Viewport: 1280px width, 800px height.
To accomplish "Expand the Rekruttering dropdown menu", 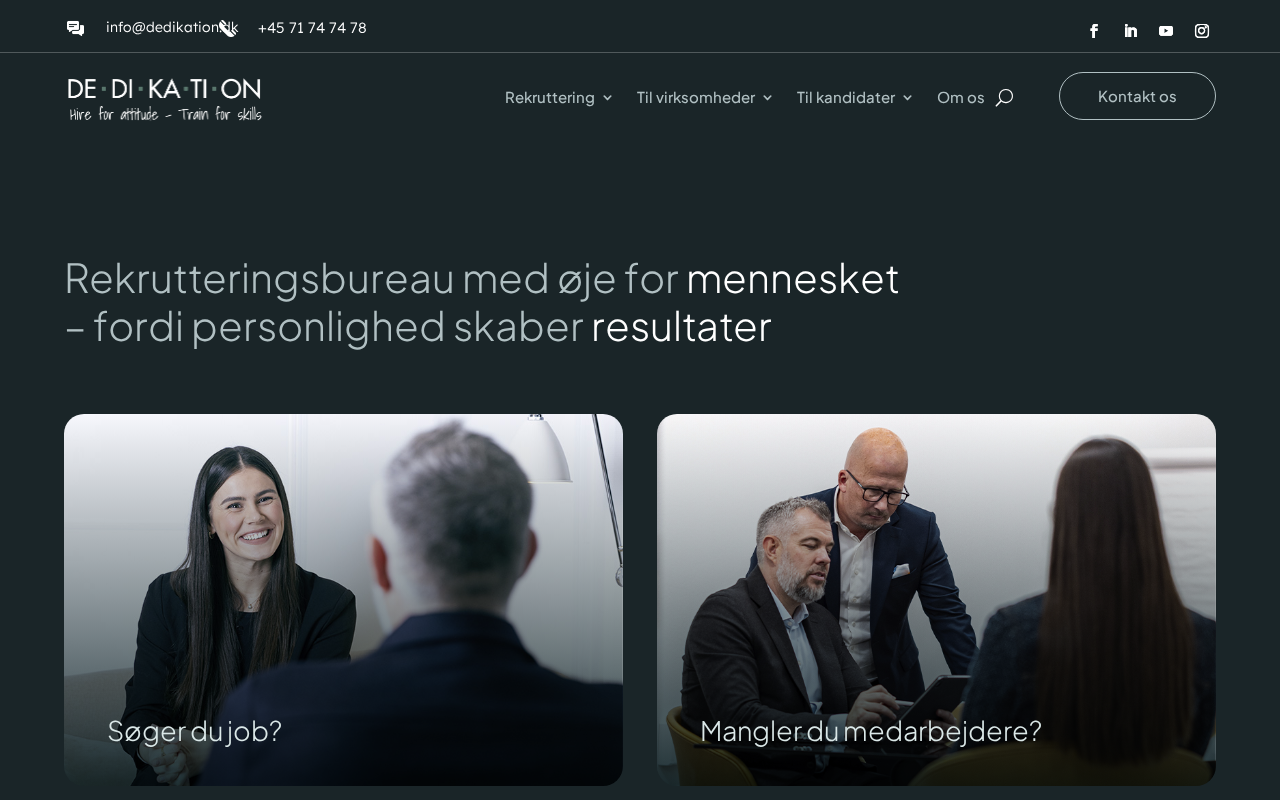I will click(558, 97).
